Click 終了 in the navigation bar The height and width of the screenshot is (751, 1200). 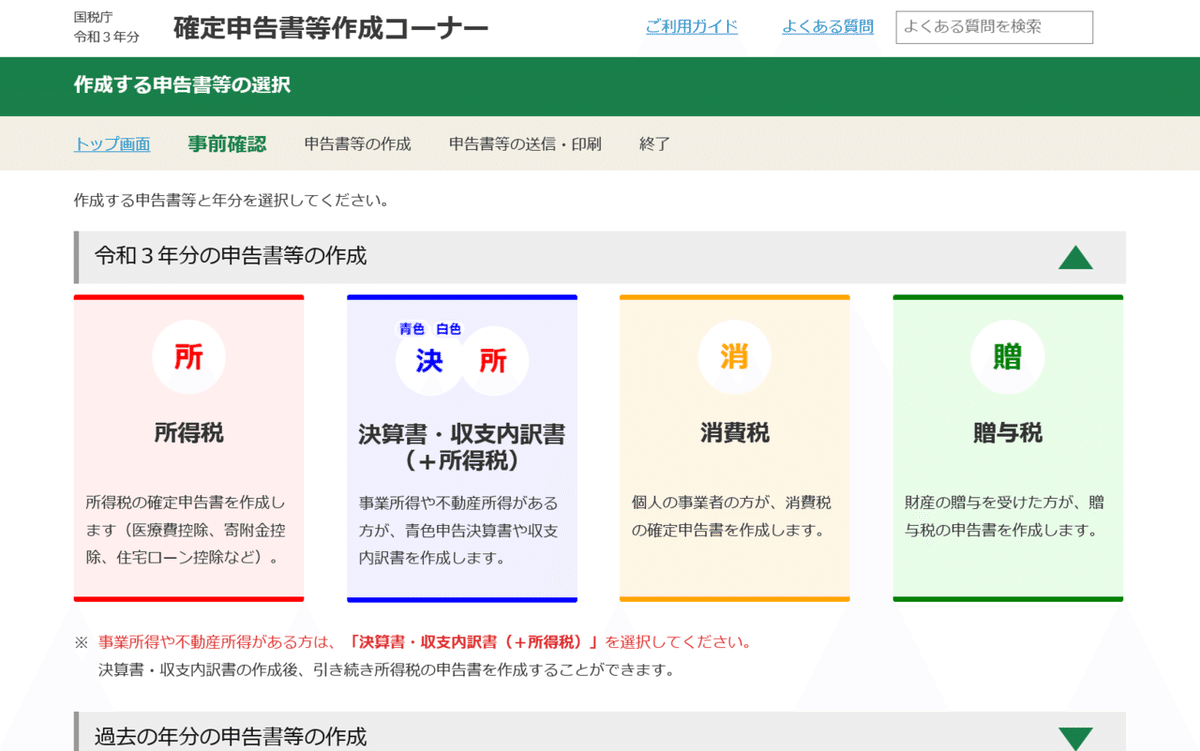(x=652, y=143)
